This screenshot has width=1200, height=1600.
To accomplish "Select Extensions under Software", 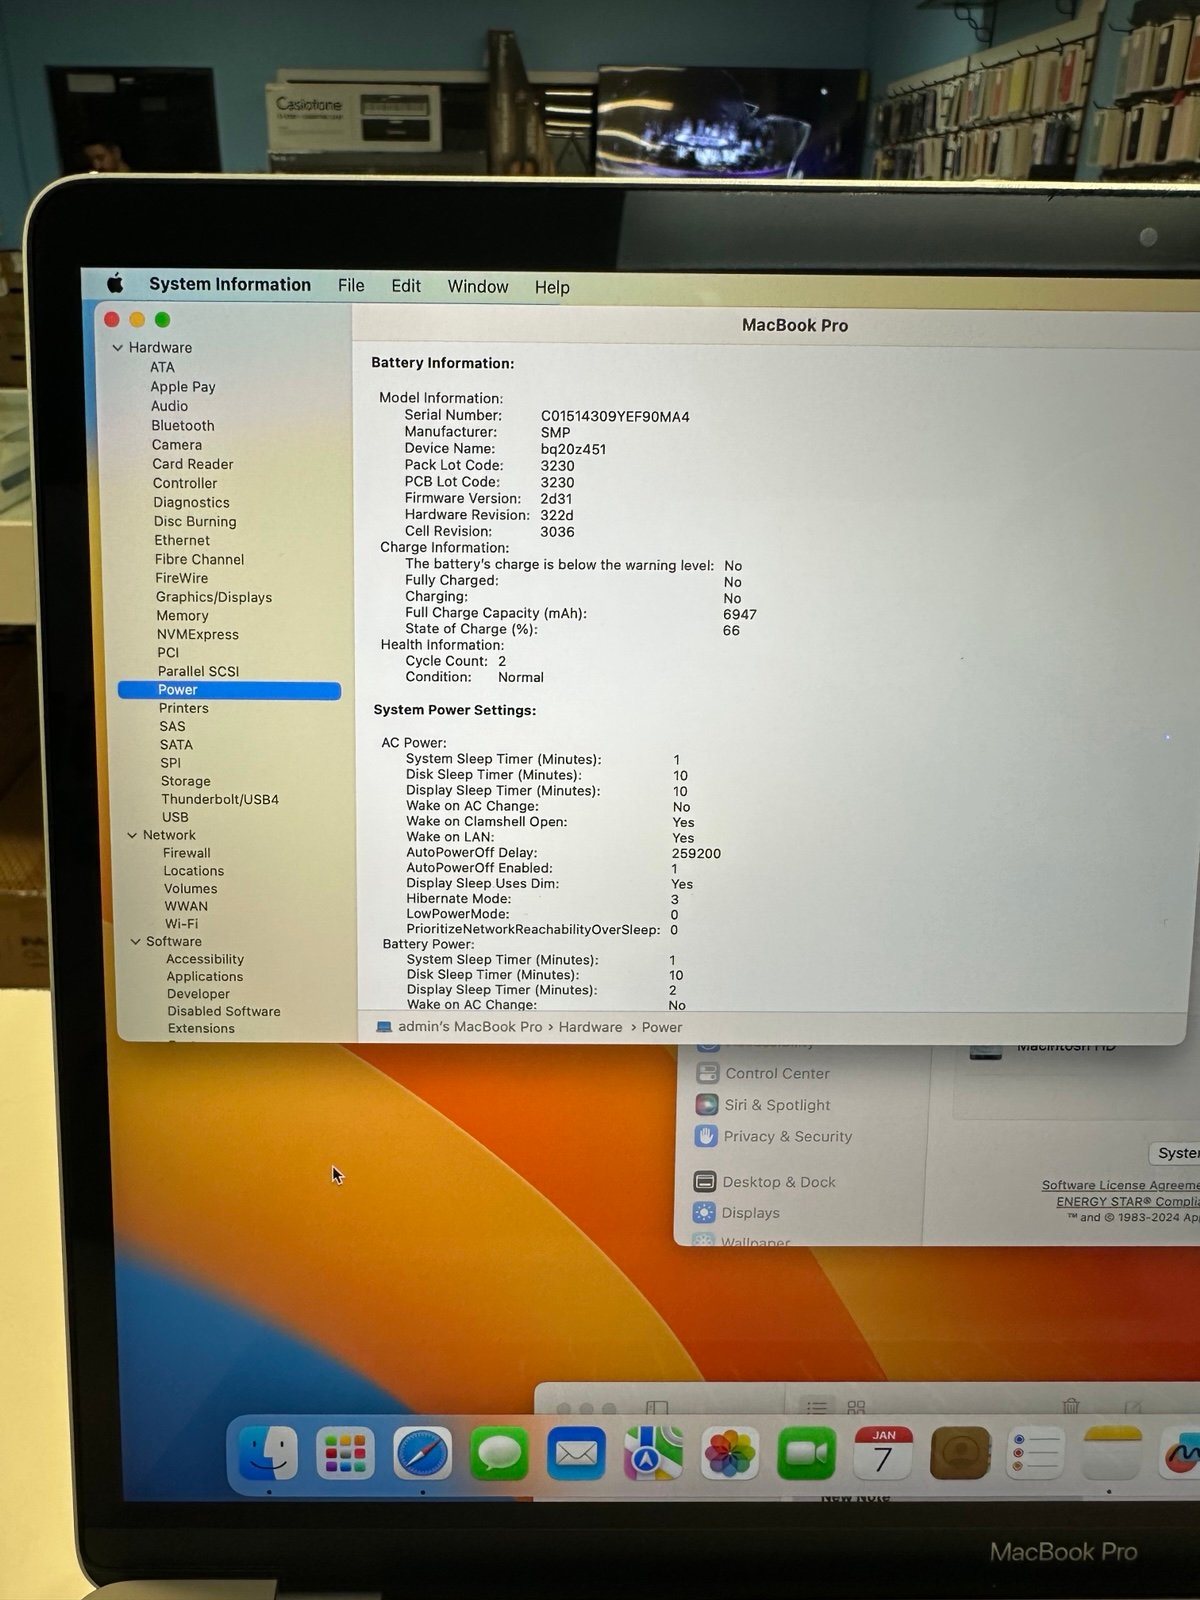I will point(201,1028).
